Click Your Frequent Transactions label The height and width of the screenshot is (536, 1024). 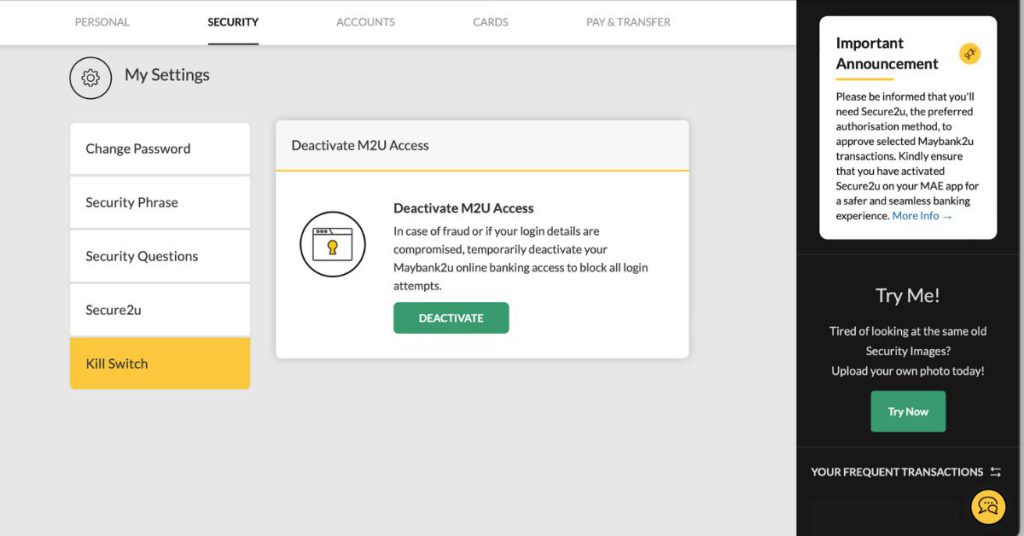(897, 472)
